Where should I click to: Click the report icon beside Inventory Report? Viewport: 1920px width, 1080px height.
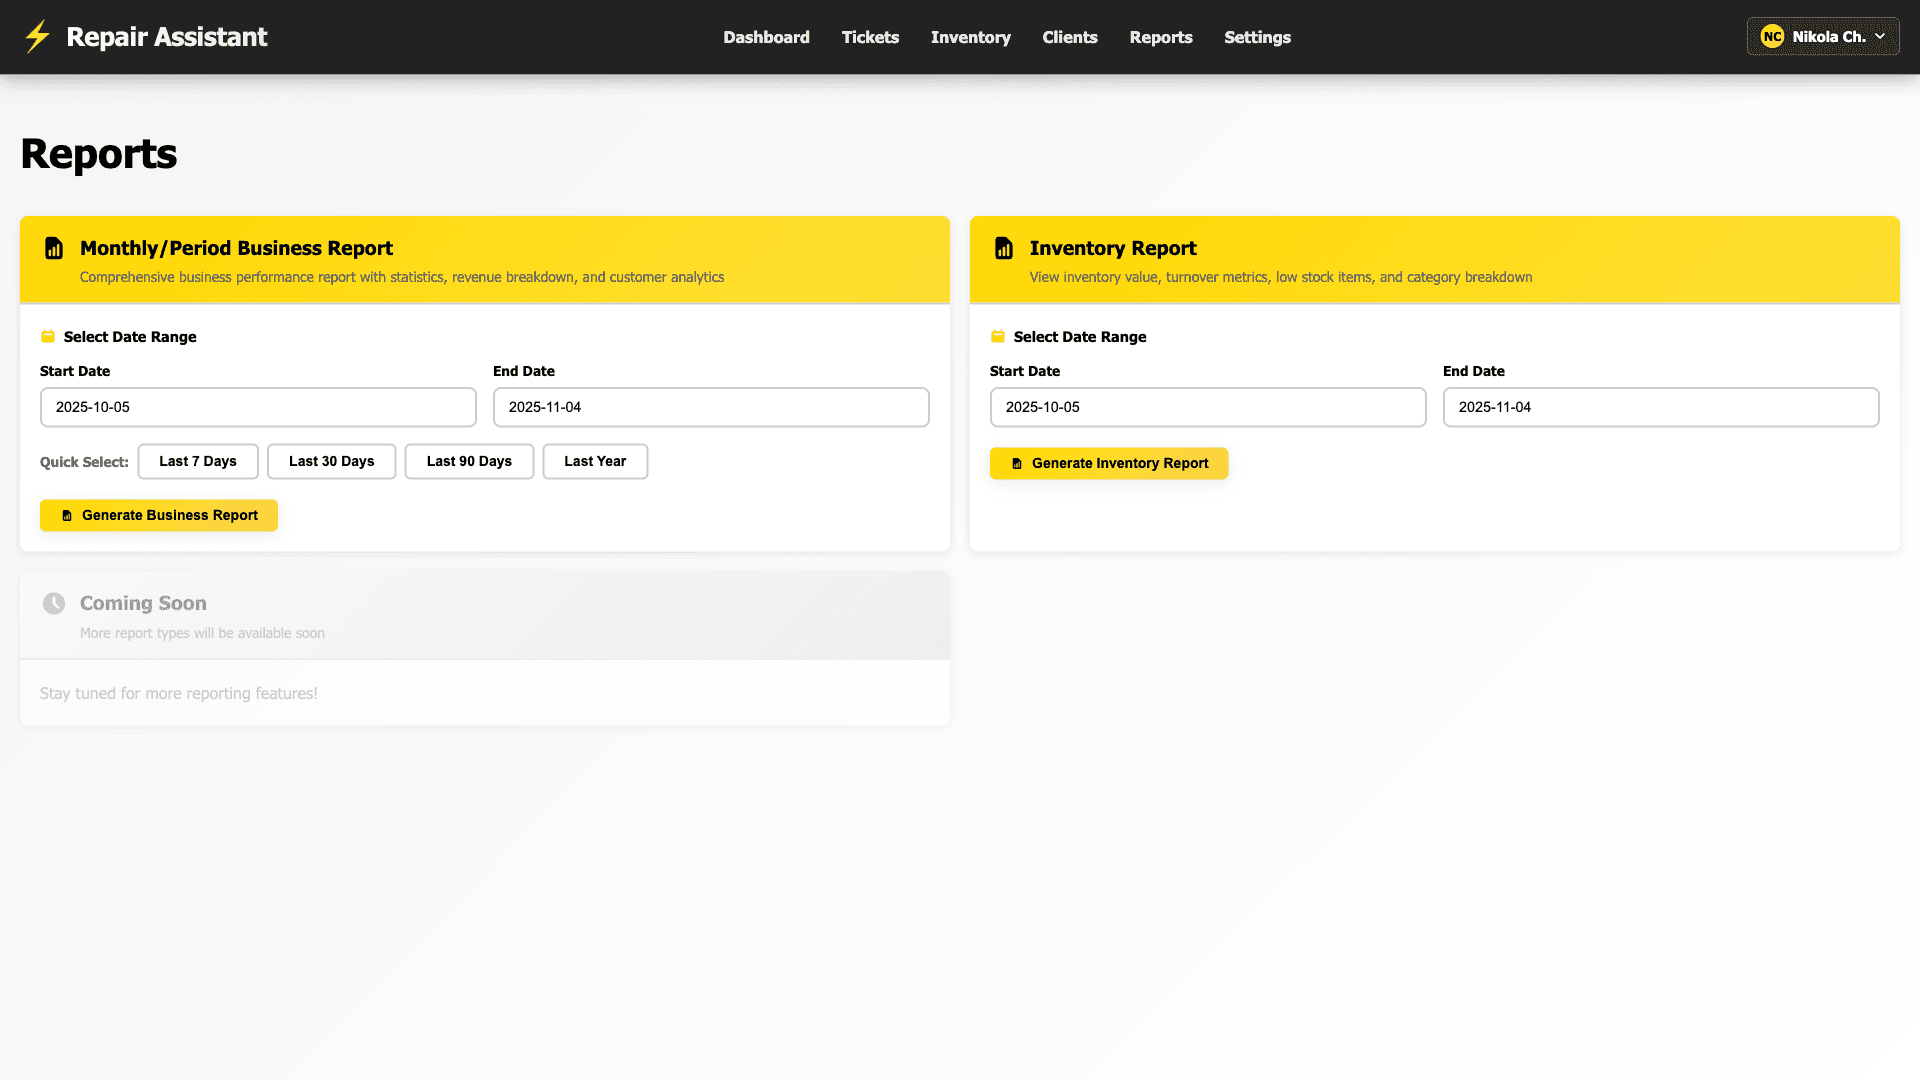[1004, 248]
